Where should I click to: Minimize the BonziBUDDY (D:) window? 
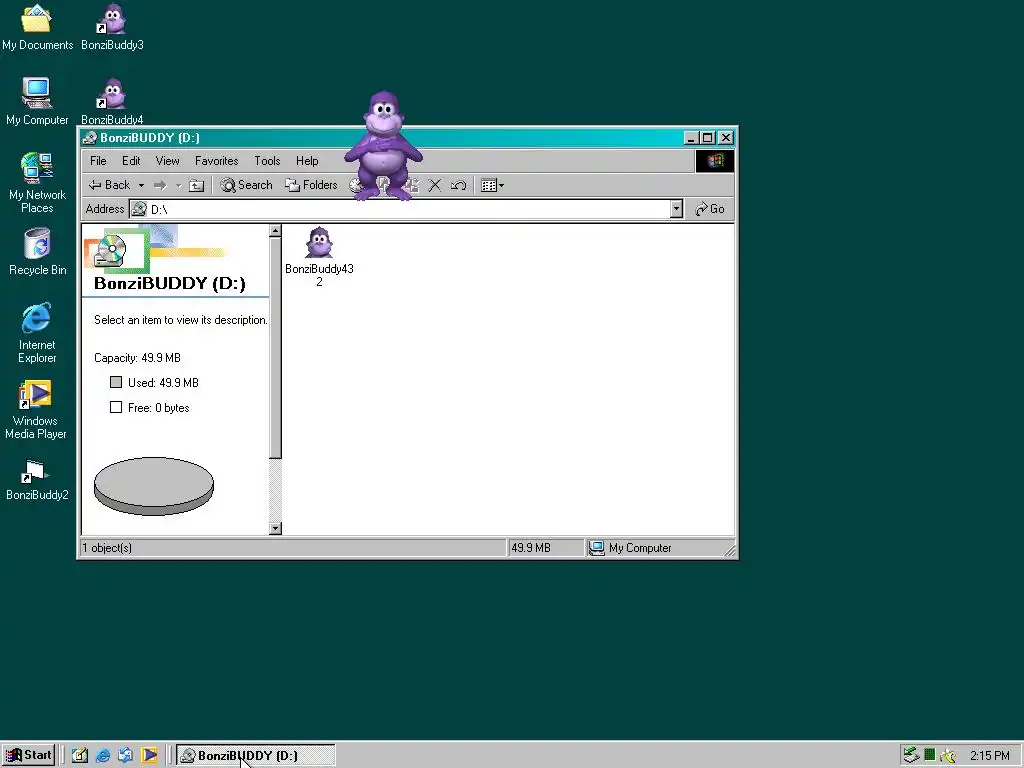pyautogui.click(x=692, y=138)
